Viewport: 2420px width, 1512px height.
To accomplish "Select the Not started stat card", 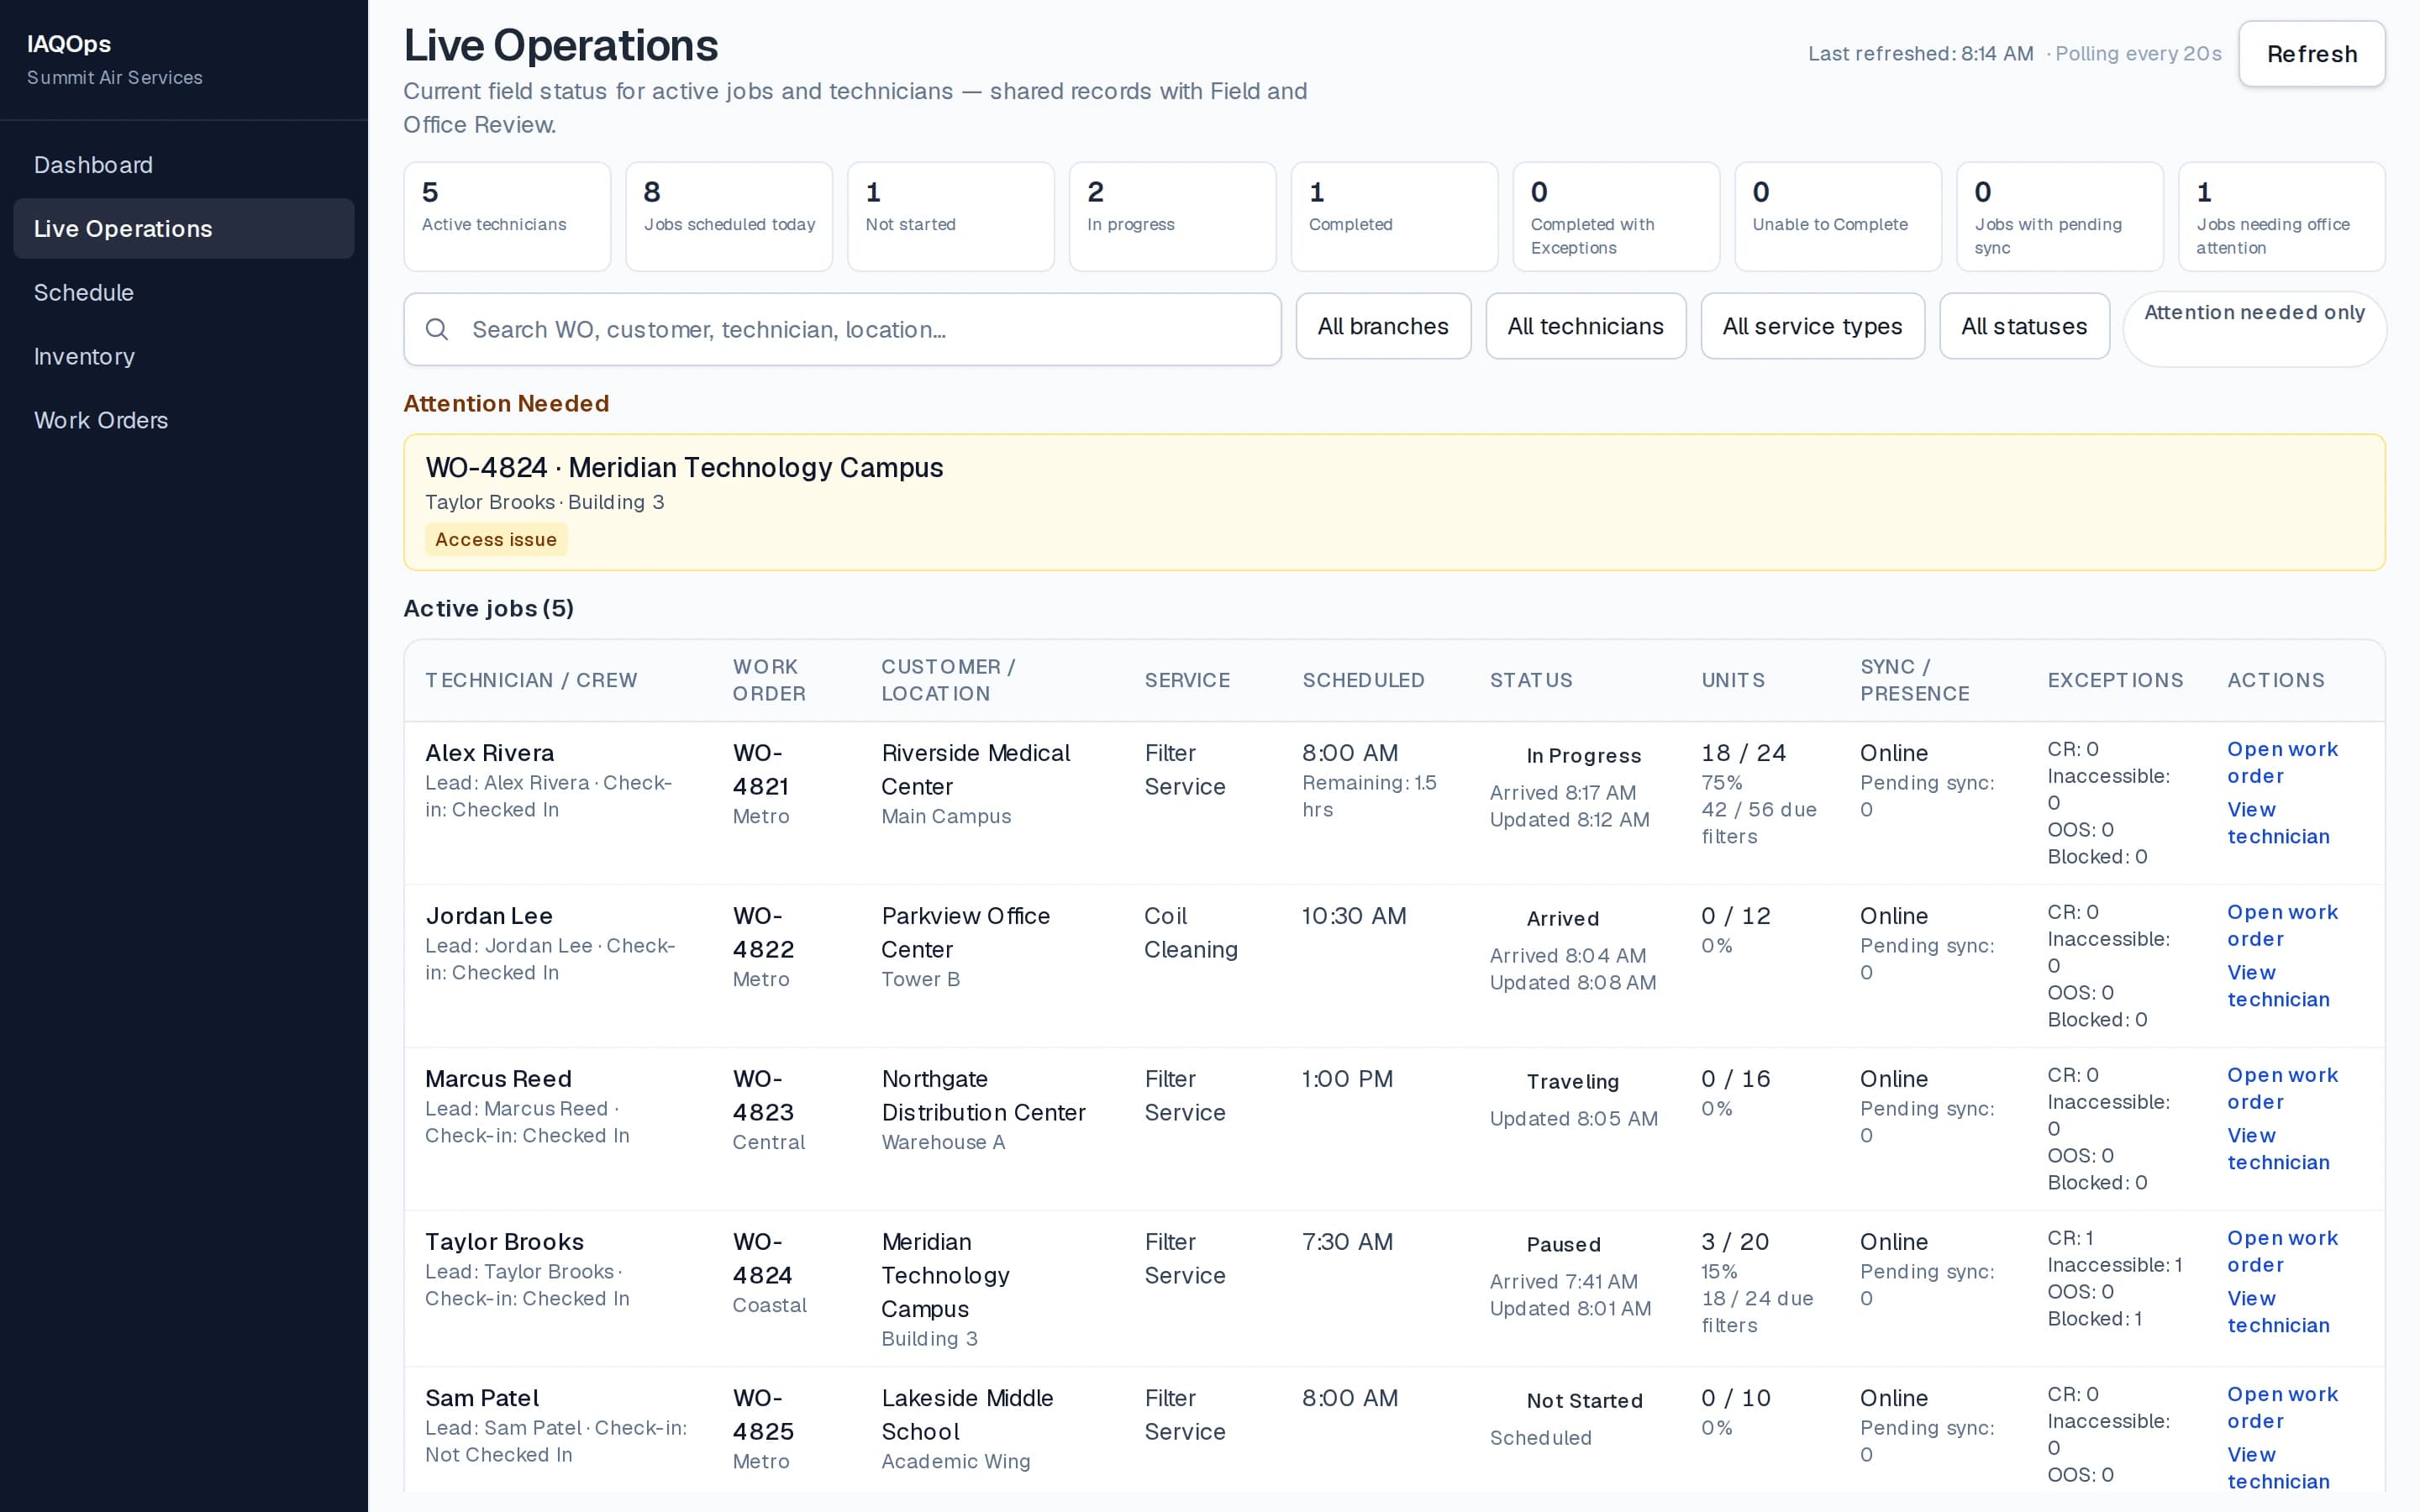I will point(951,217).
